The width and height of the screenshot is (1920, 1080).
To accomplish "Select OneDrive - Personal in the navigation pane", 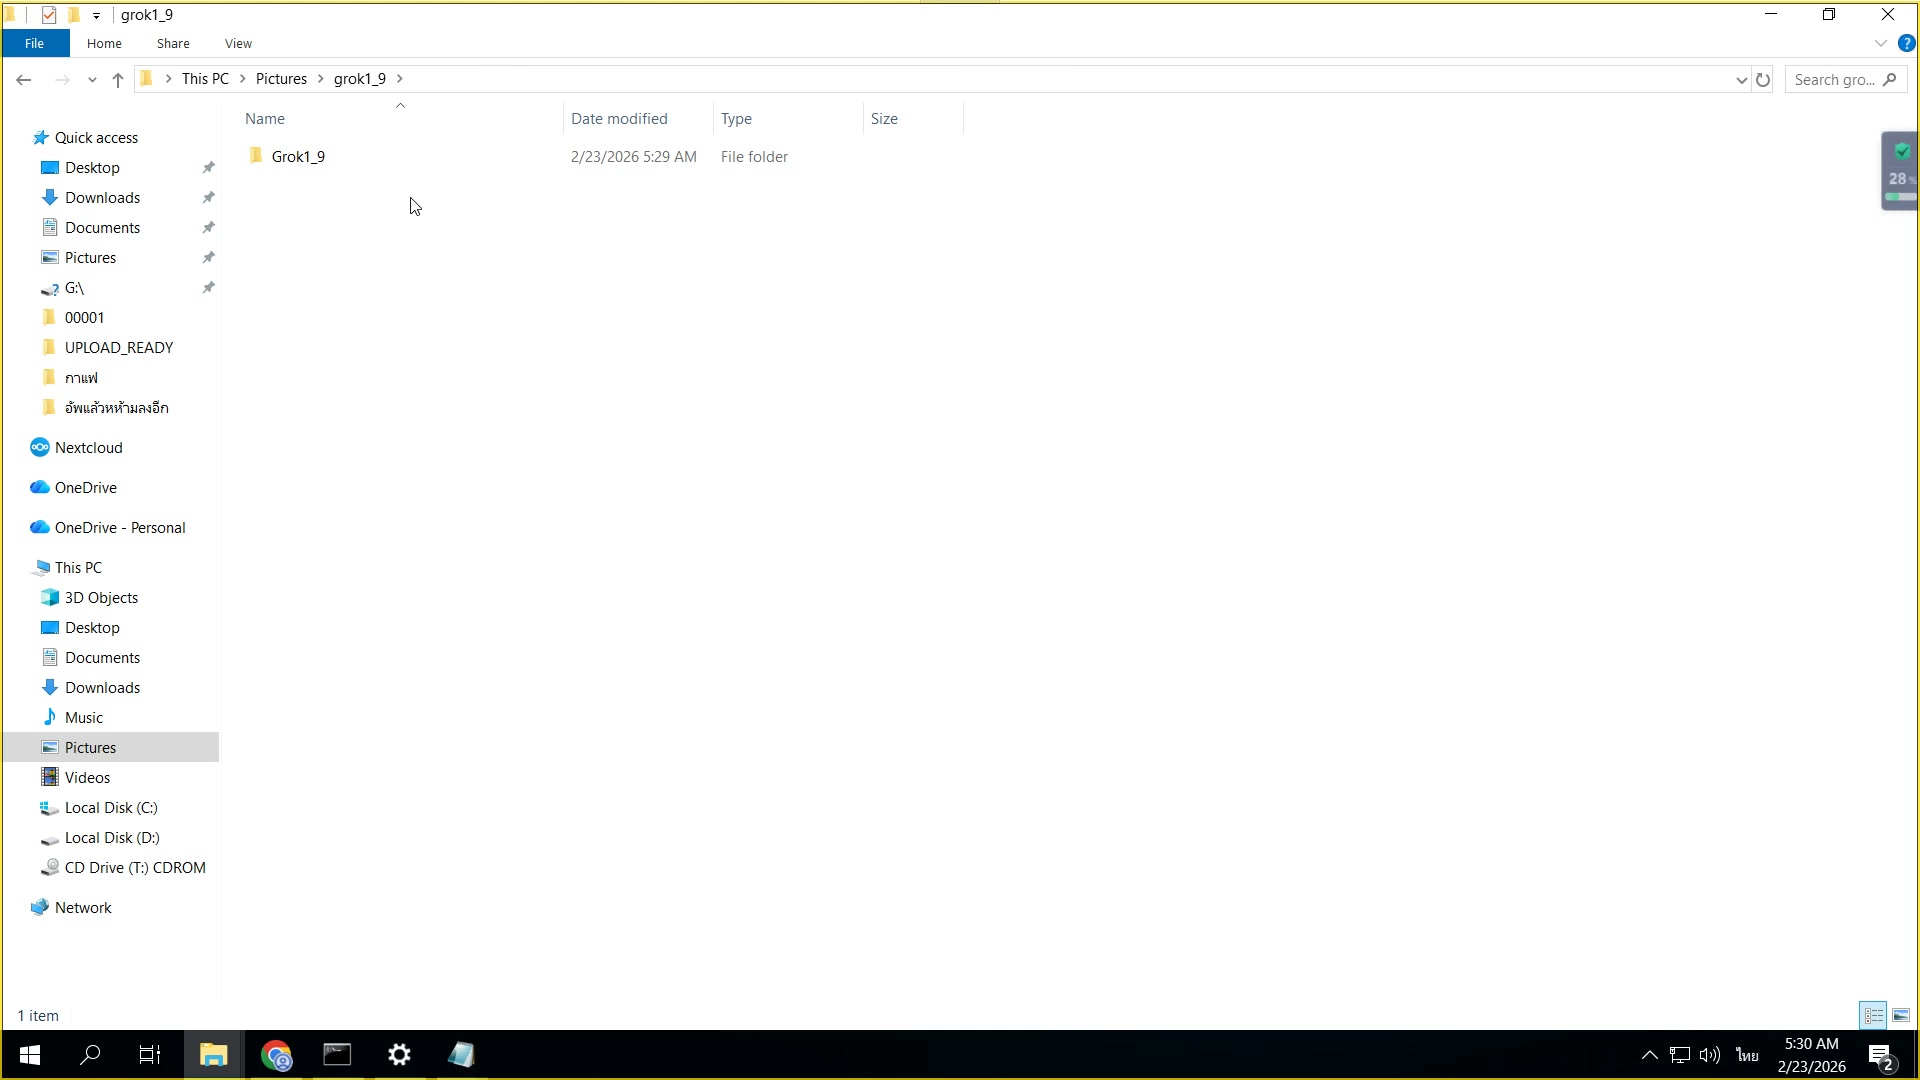I will [x=118, y=527].
